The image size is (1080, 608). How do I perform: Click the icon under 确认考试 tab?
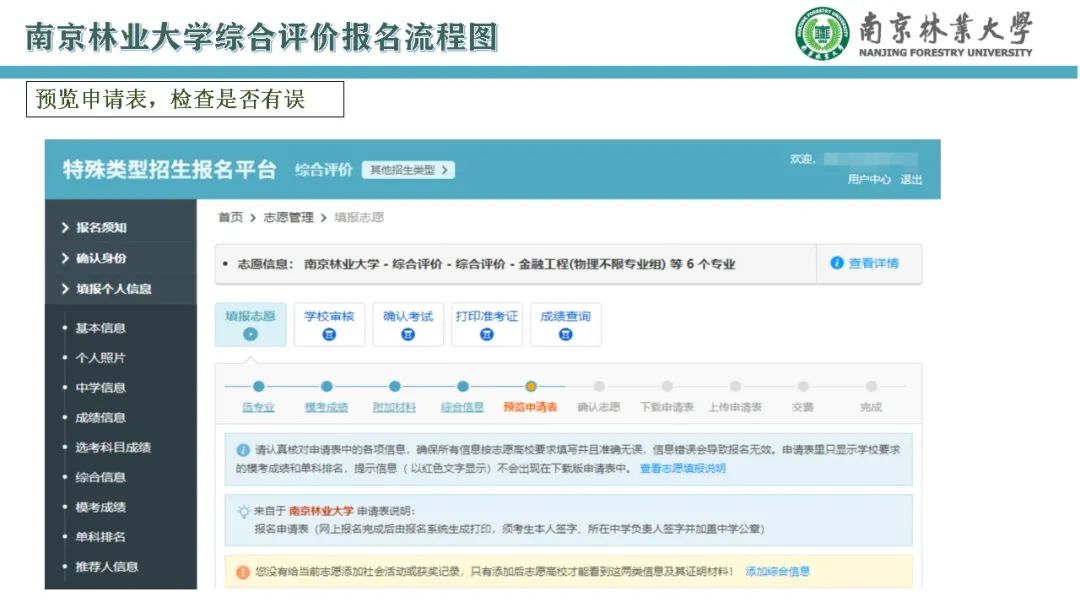(x=408, y=334)
